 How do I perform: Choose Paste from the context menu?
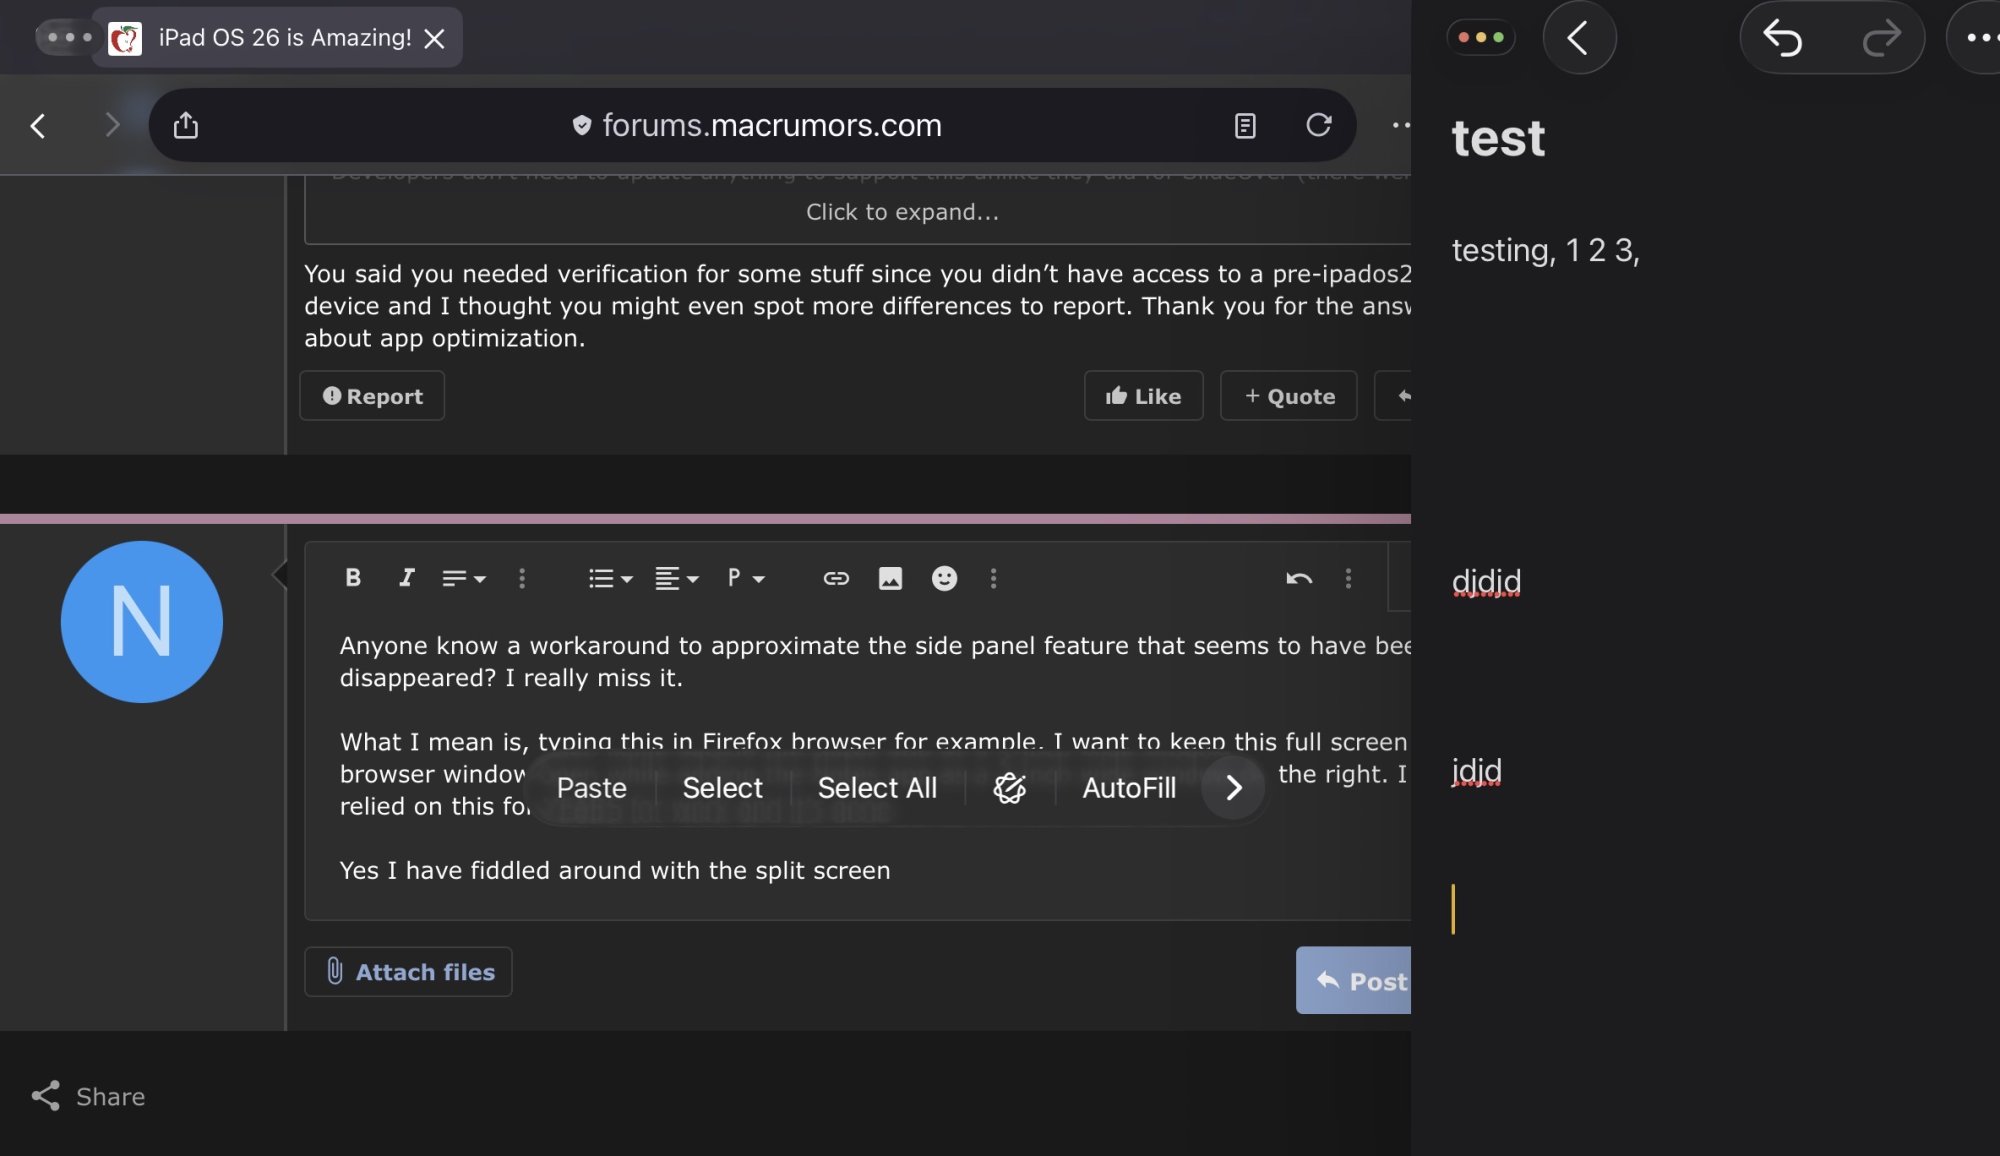pyautogui.click(x=591, y=788)
